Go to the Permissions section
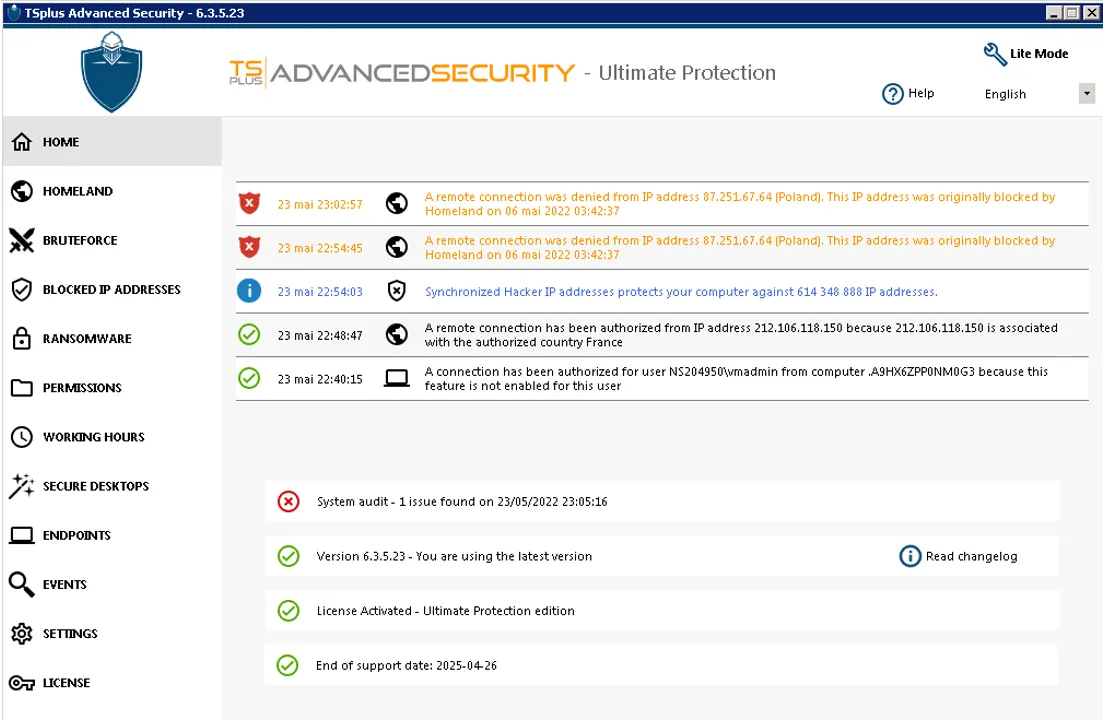The height and width of the screenshot is (720, 1104). 82,388
